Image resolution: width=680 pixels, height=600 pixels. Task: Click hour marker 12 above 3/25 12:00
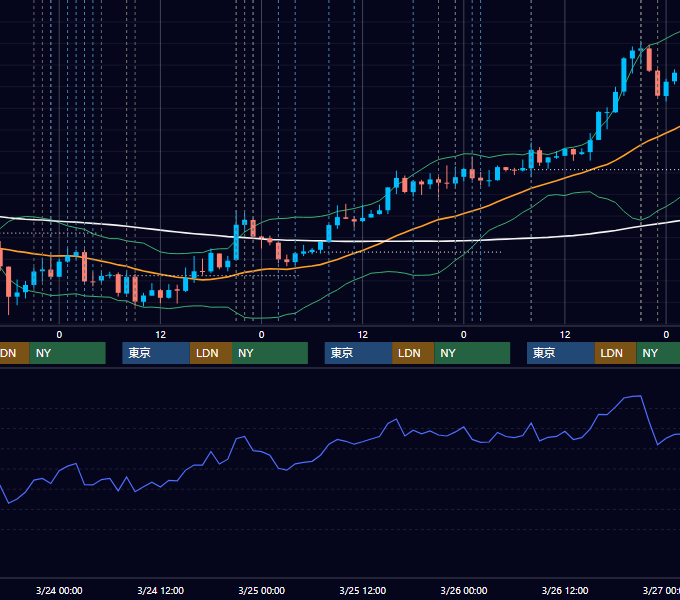tap(363, 335)
